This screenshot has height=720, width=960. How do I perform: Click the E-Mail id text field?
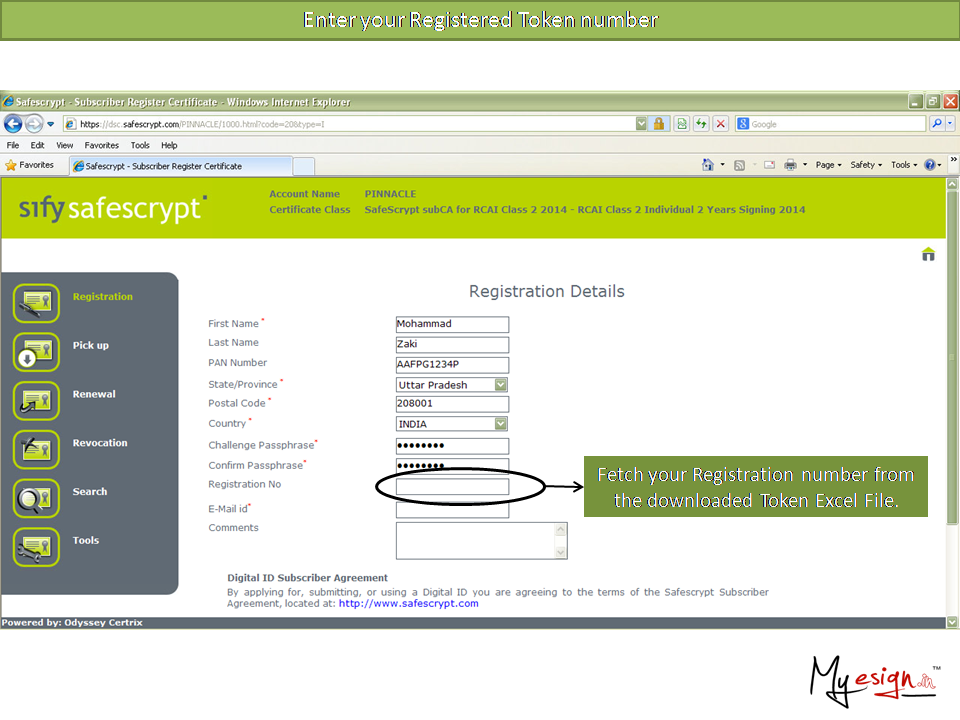click(x=452, y=511)
